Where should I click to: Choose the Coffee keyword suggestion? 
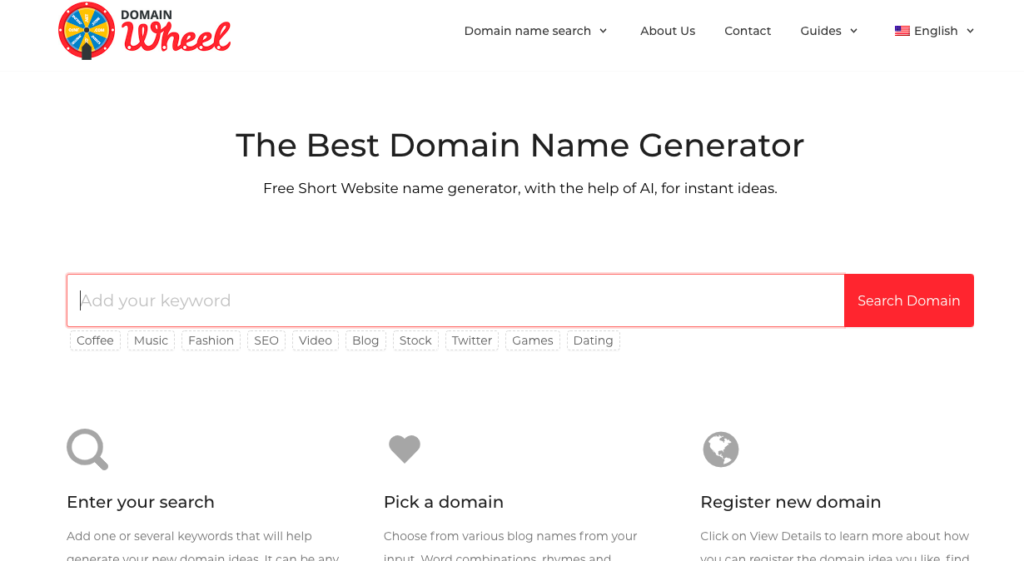coord(95,340)
